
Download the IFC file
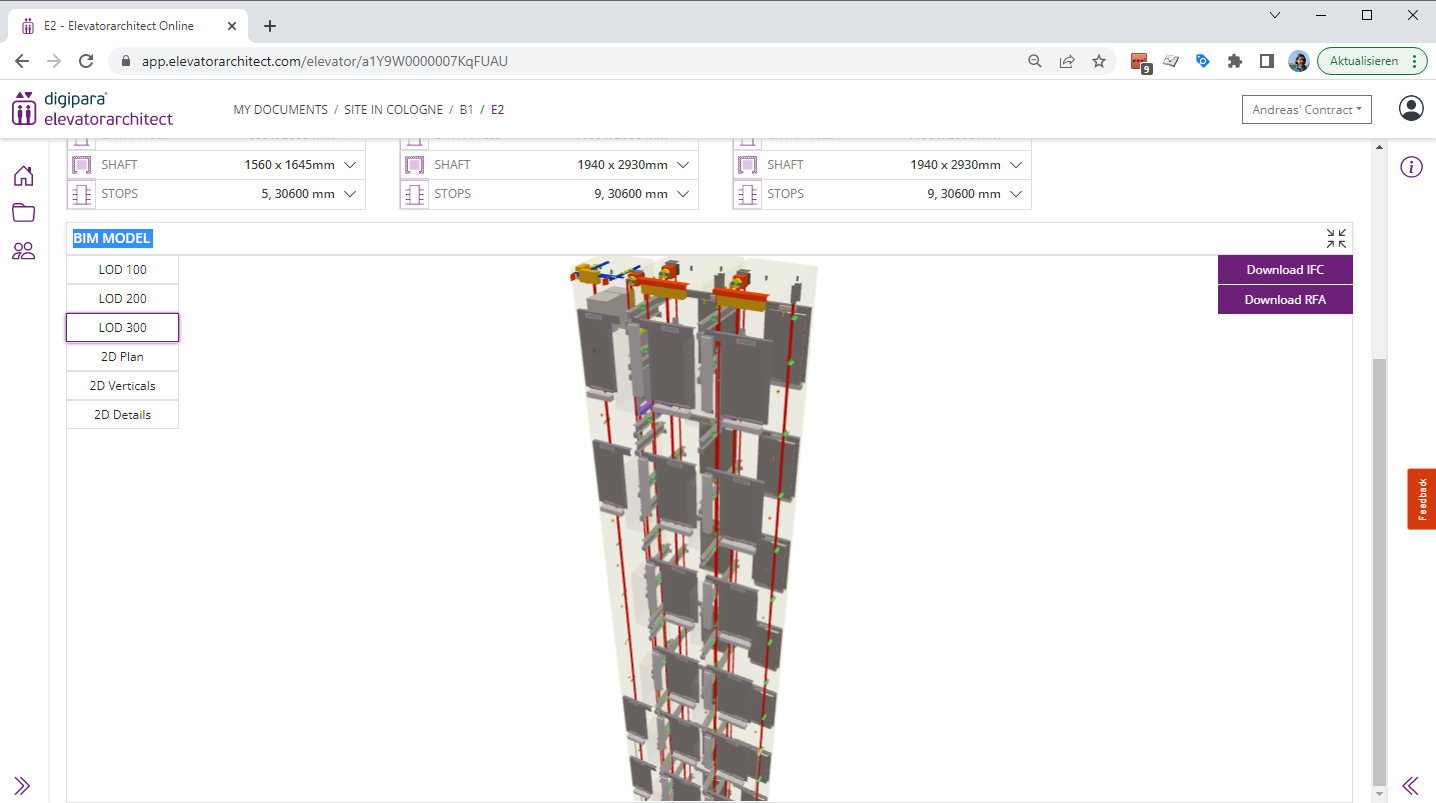tap(1284, 269)
